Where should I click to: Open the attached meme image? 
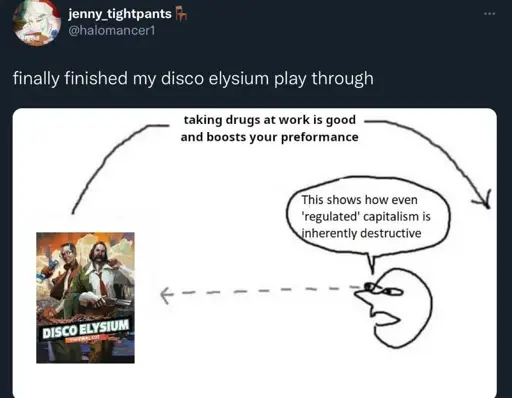pyautogui.click(x=255, y=253)
